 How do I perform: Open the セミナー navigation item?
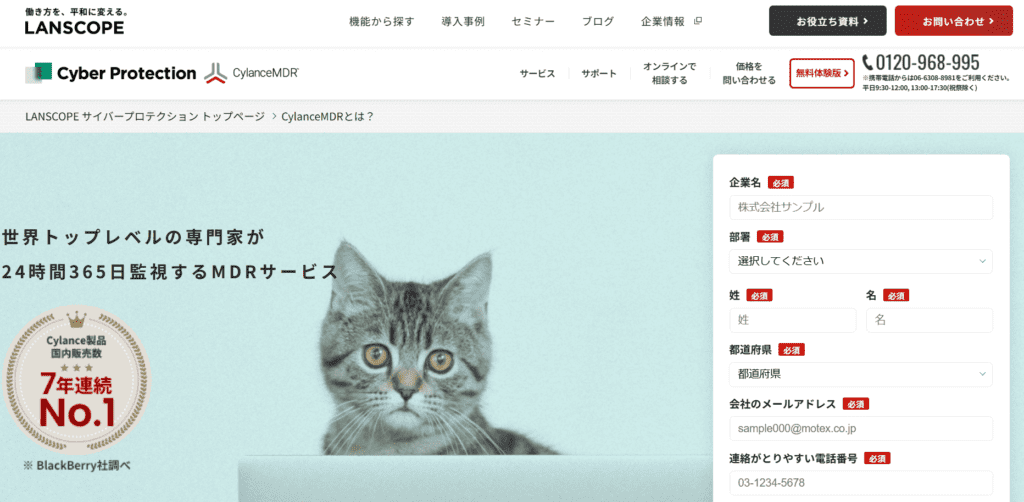click(533, 21)
